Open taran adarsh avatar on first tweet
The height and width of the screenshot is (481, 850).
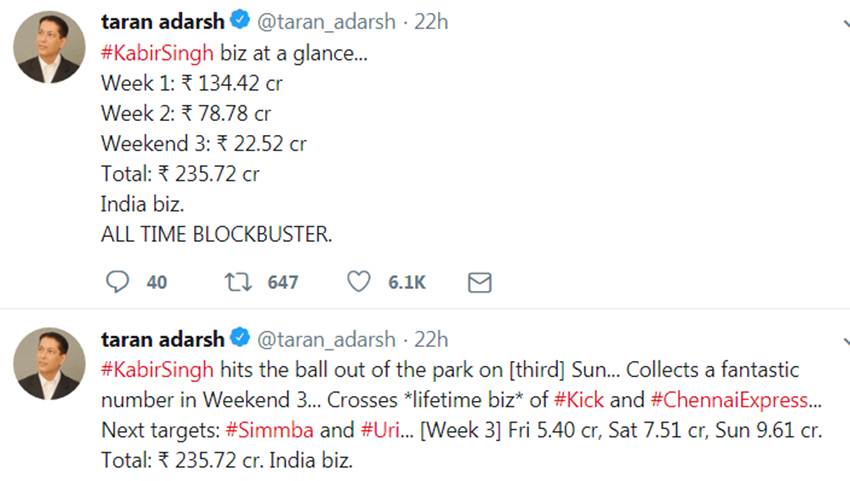pyautogui.click(x=48, y=47)
